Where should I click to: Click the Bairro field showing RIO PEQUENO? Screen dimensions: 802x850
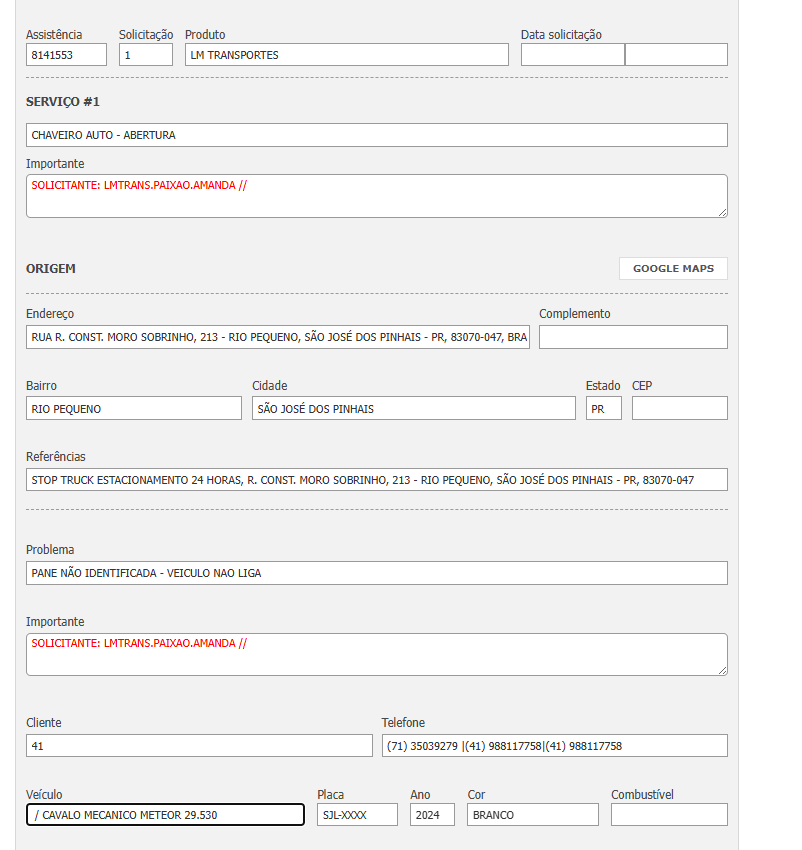tap(134, 408)
